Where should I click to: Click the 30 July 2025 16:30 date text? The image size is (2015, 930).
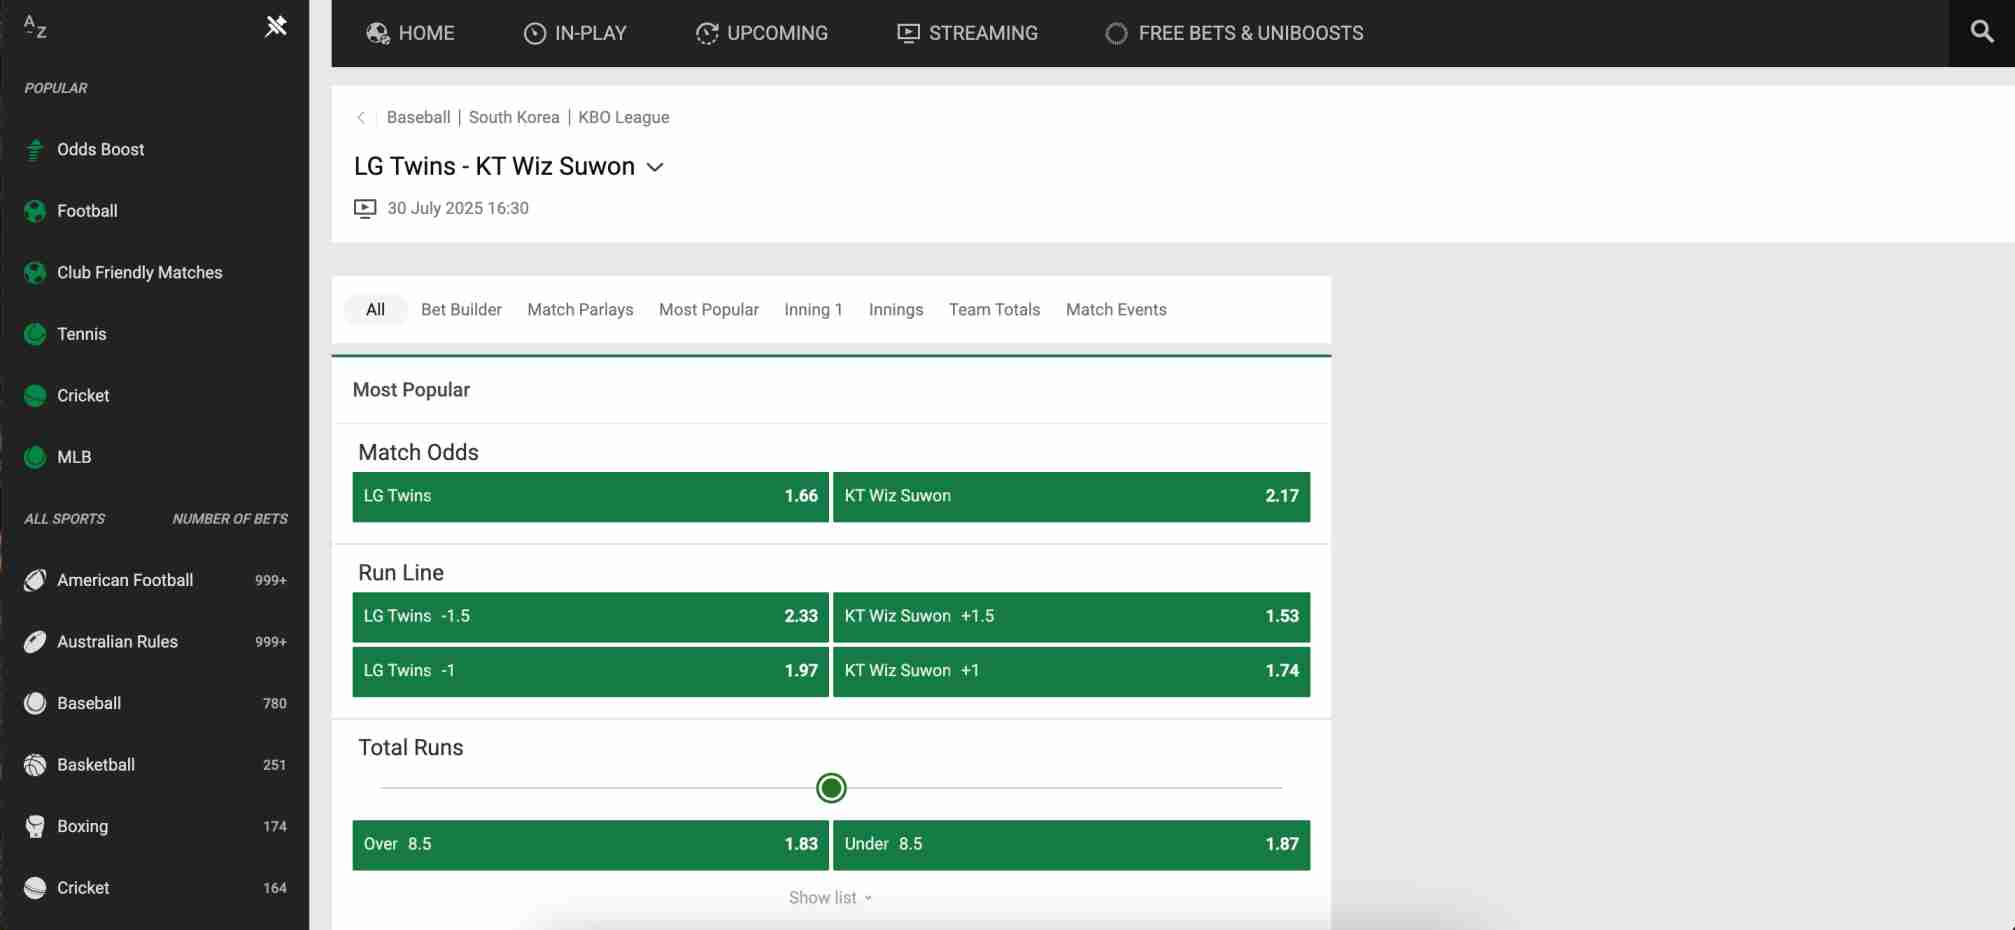point(458,208)
